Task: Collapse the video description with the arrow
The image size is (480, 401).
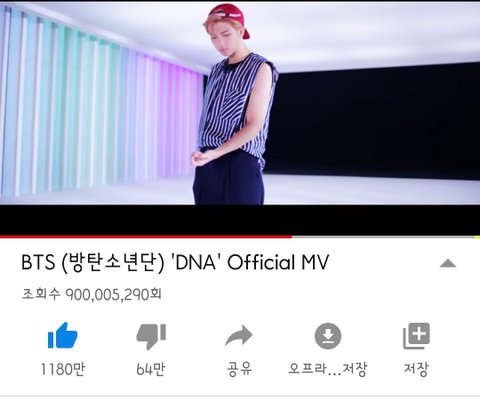Action: tap(448, 264)
